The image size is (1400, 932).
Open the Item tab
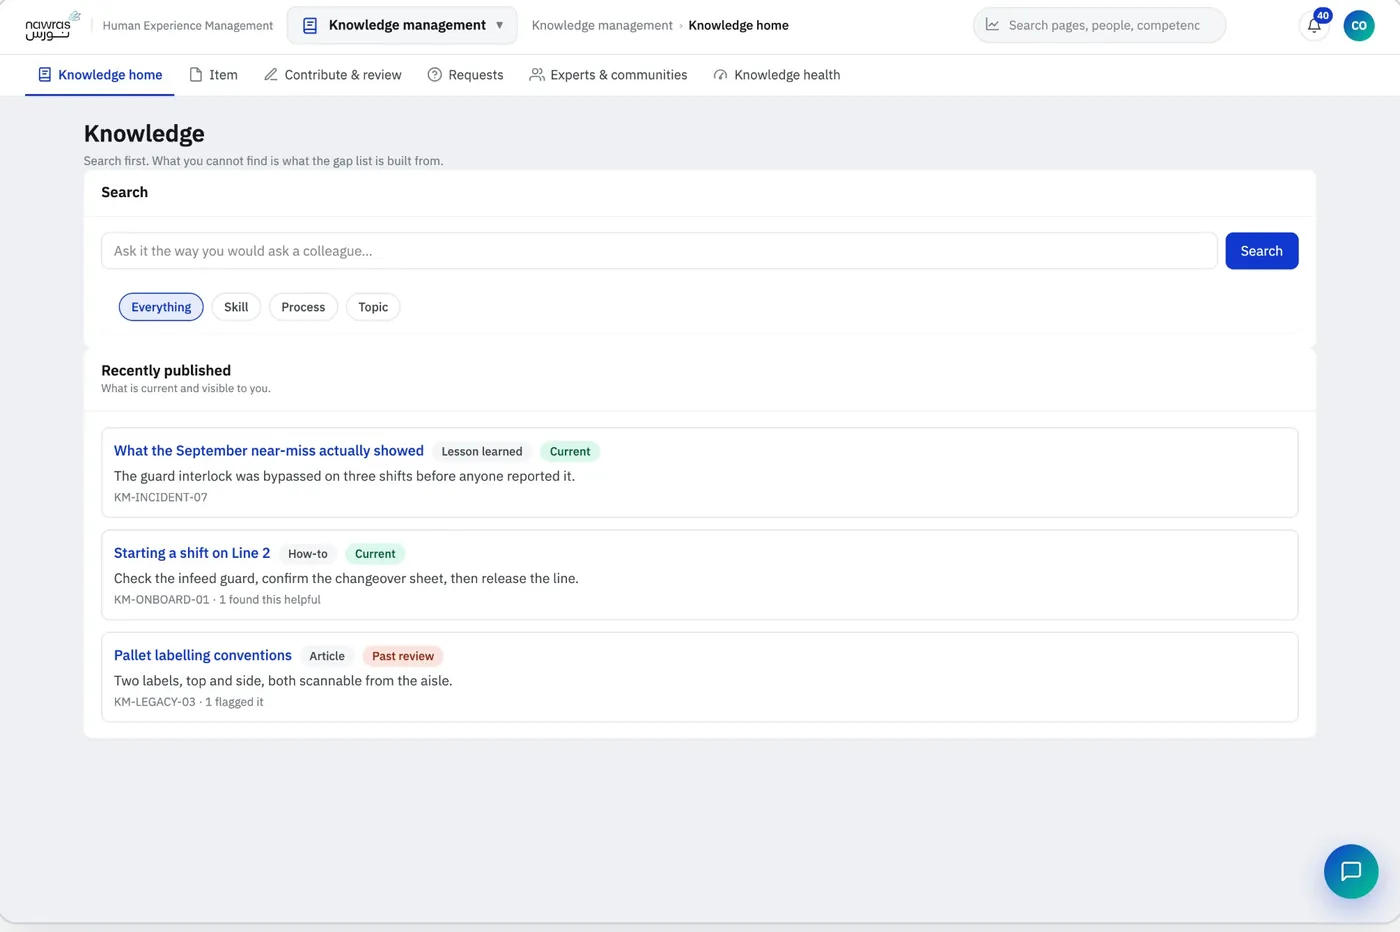[x=214, y=75]
